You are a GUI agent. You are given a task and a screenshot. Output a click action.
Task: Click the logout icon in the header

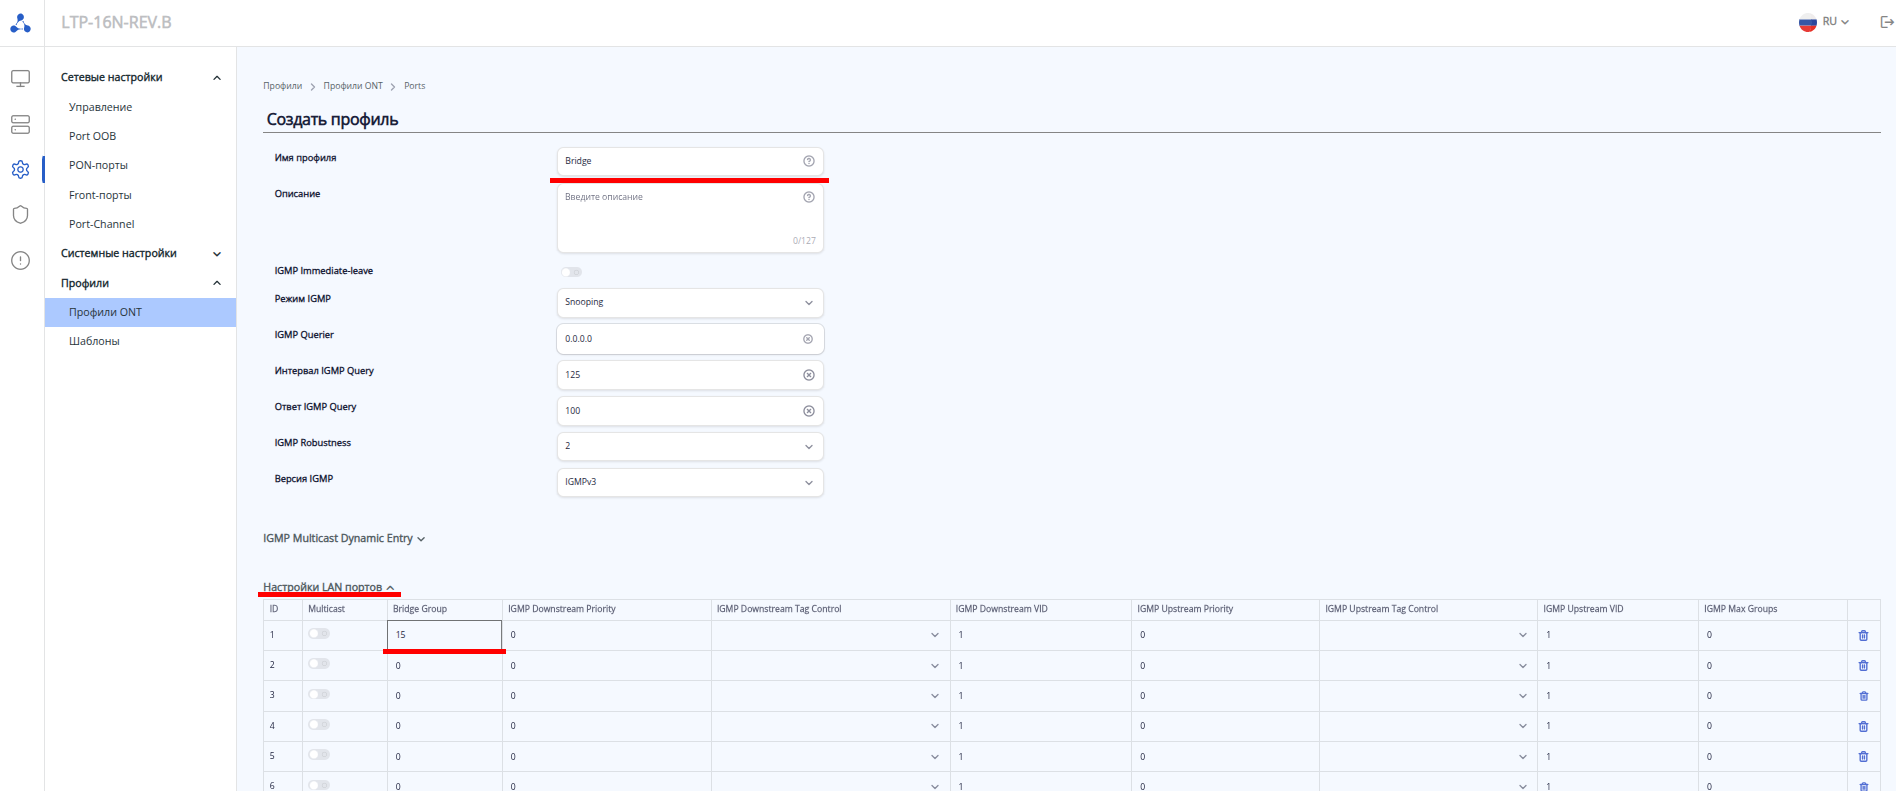[x=1886, y=22]
